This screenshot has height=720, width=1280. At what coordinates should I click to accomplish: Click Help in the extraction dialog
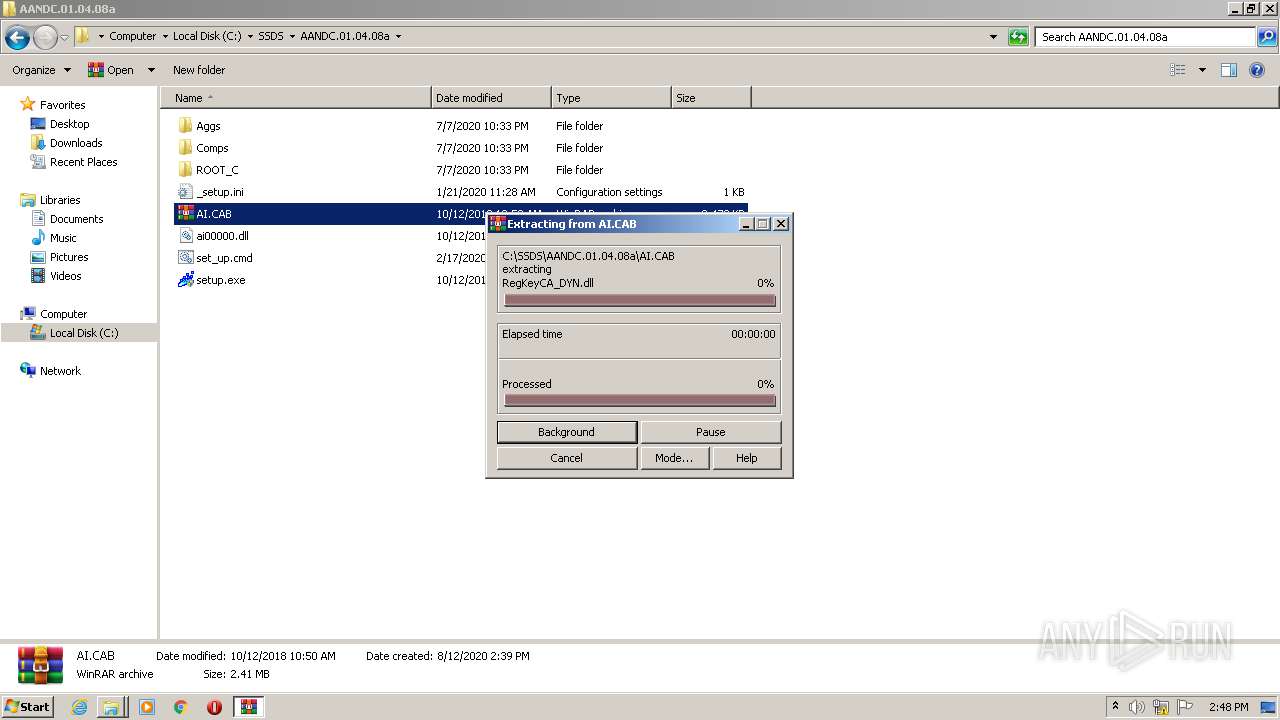[747, 458]
